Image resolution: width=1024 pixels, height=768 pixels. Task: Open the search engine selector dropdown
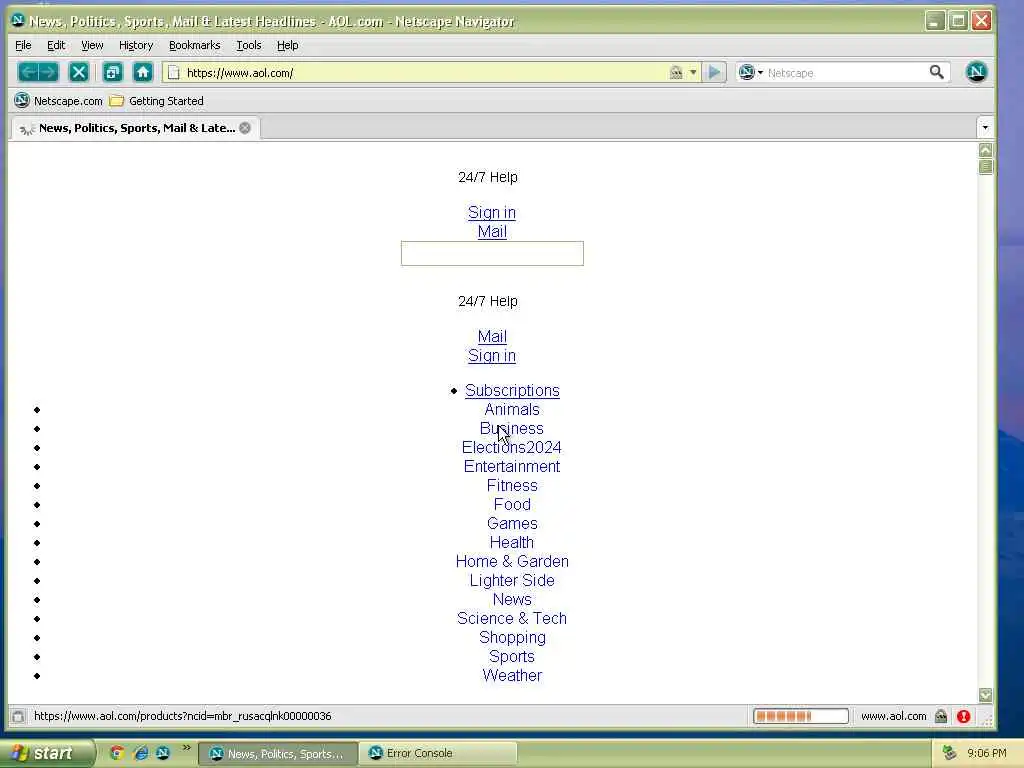click(x=751, y=72)
